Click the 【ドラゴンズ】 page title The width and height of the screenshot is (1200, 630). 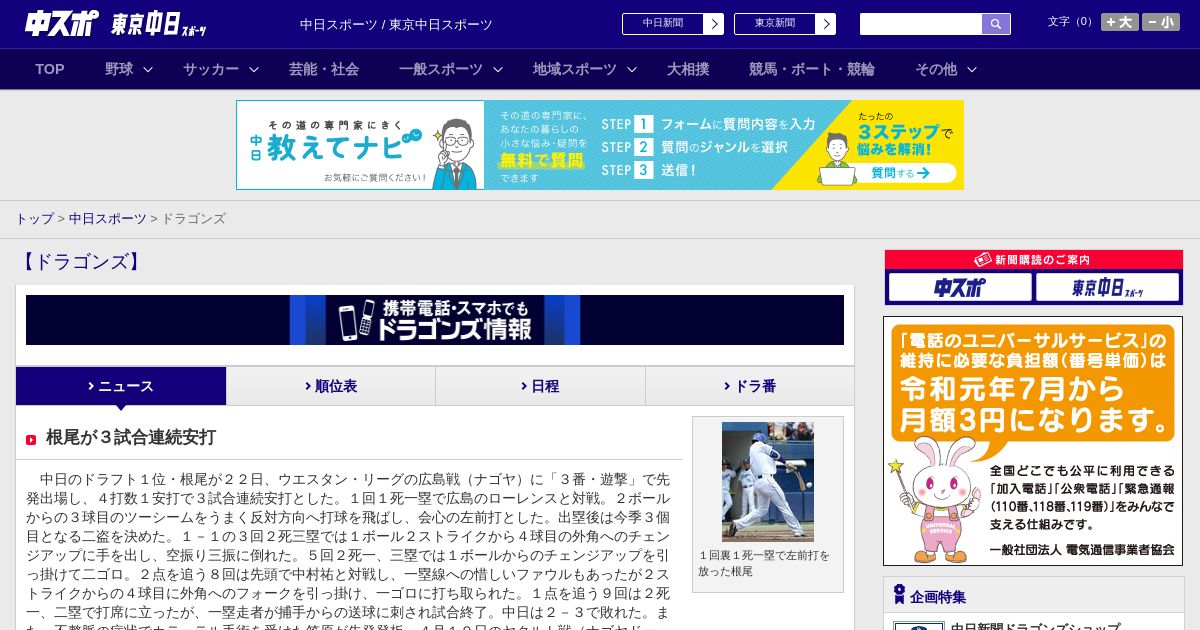pos(80,262)
